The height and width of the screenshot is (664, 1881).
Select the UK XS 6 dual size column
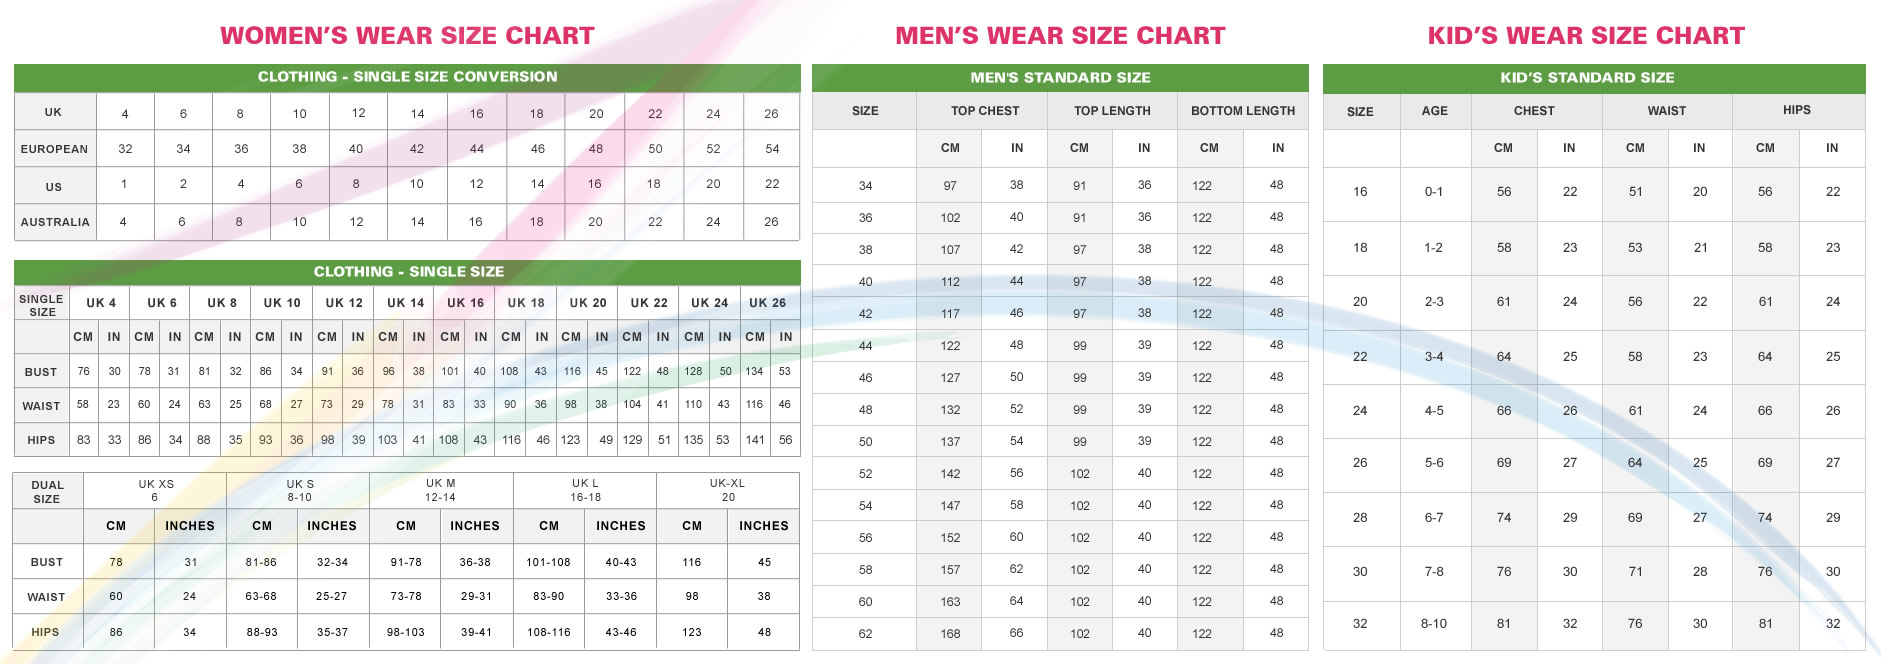155,490
